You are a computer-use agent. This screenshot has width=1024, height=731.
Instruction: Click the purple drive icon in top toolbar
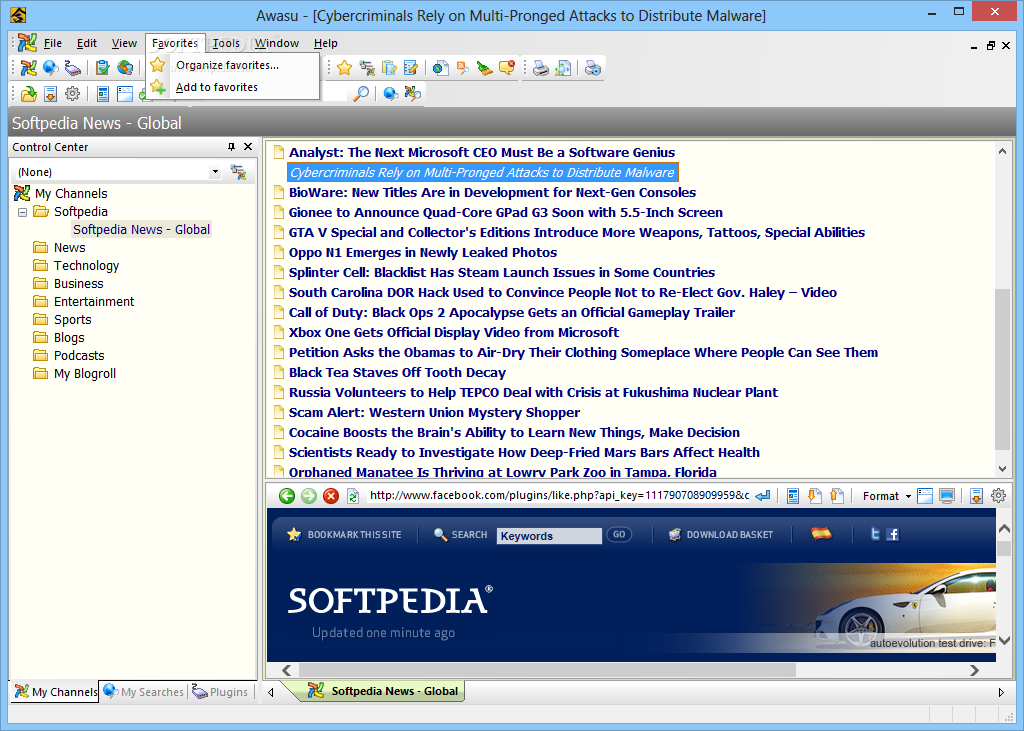[x=72, y=67]
